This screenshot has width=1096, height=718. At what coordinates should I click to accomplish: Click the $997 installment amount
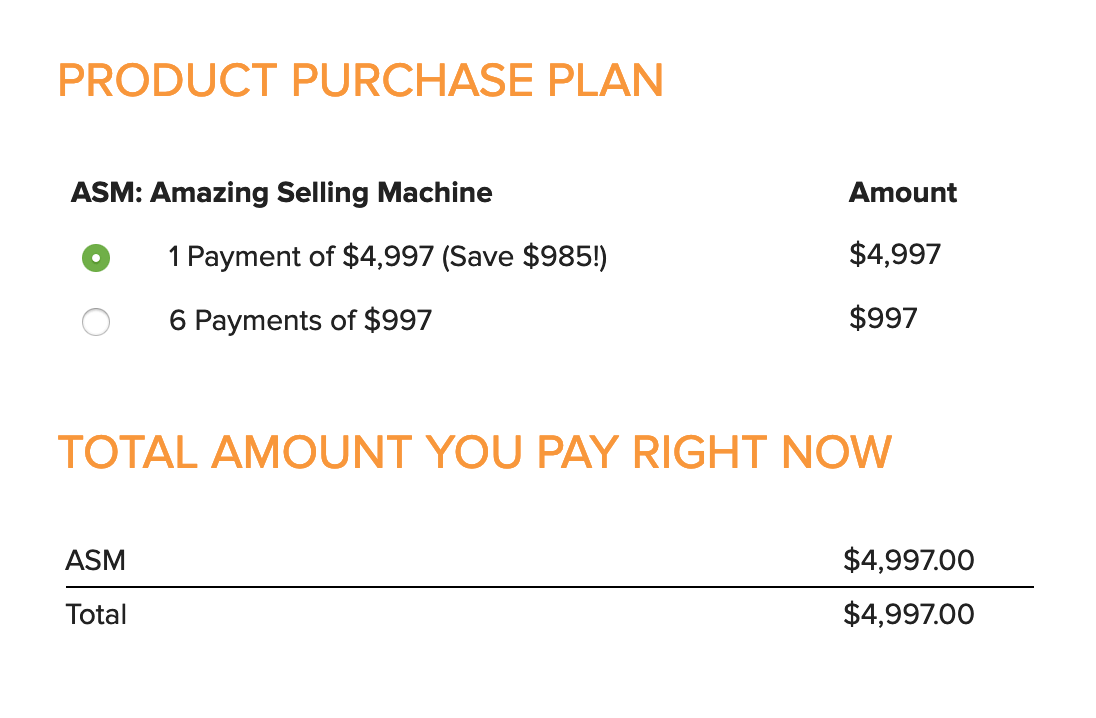point(883,319)
